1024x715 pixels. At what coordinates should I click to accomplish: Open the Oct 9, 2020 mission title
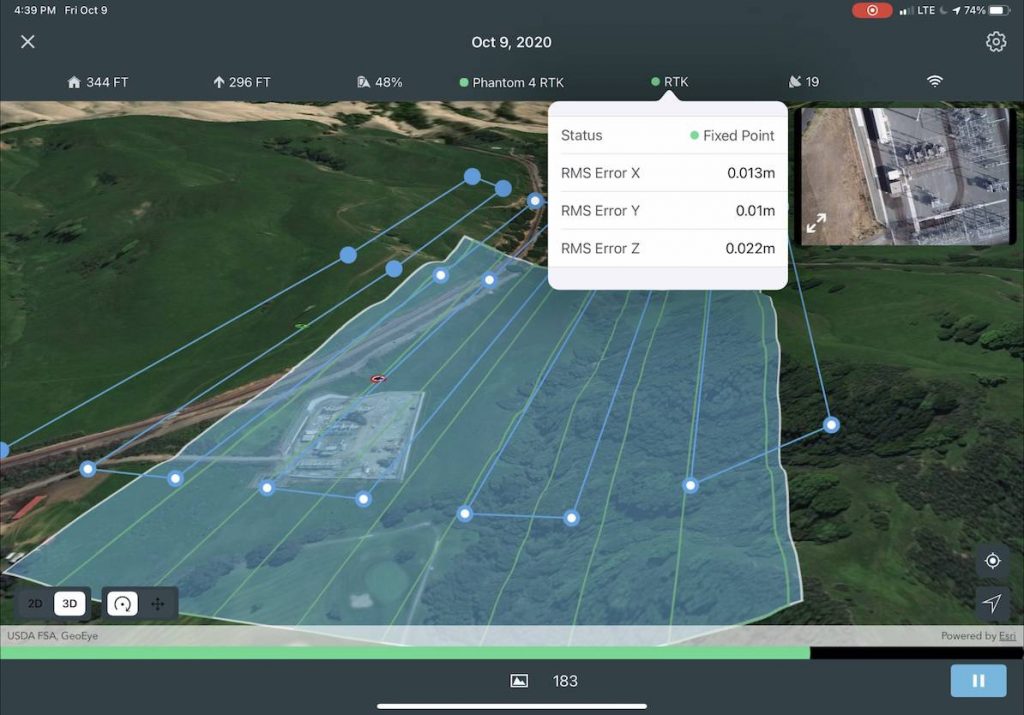[511, 42]
